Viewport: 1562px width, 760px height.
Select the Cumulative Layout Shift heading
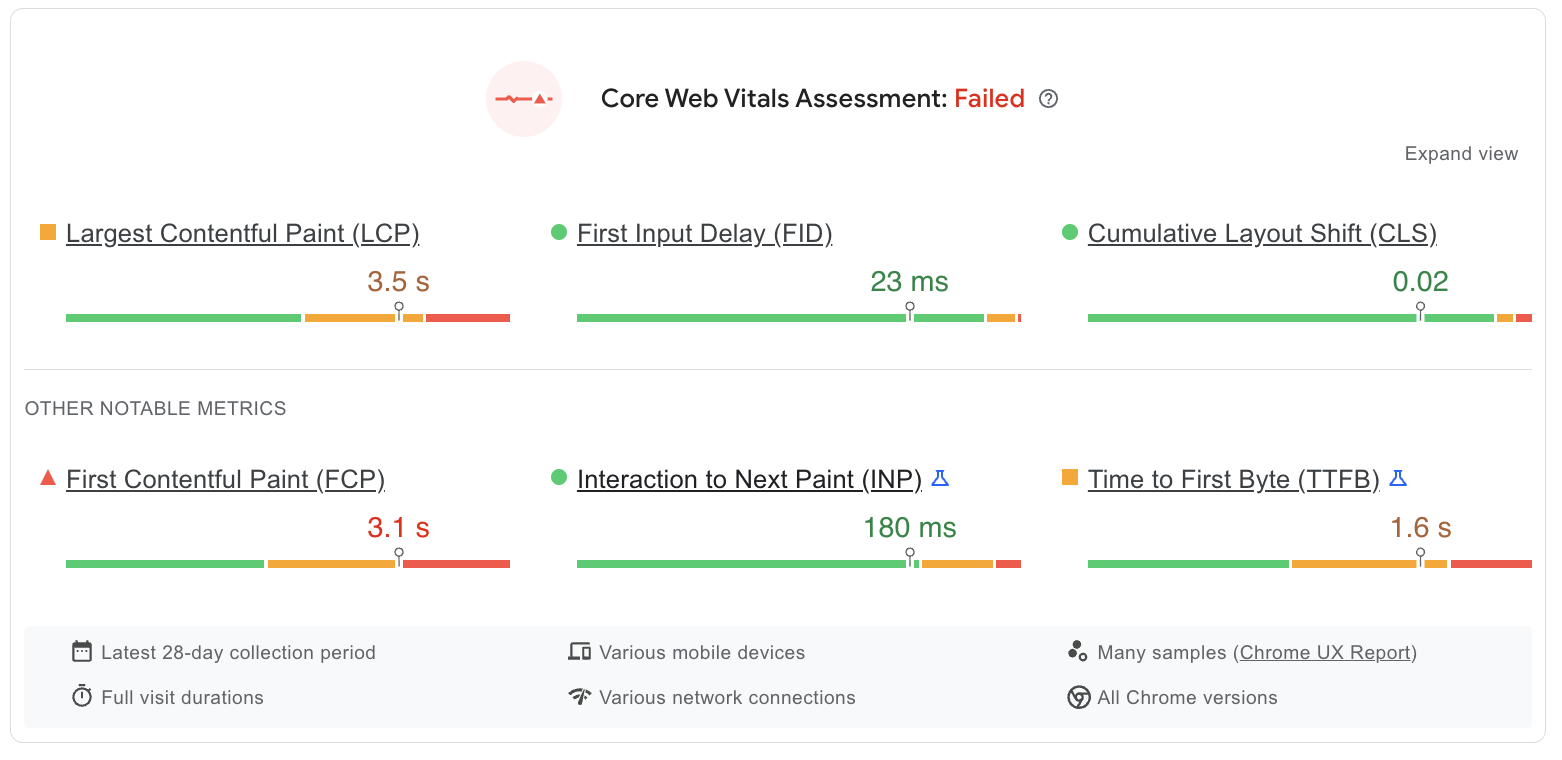click(1262, 233)
